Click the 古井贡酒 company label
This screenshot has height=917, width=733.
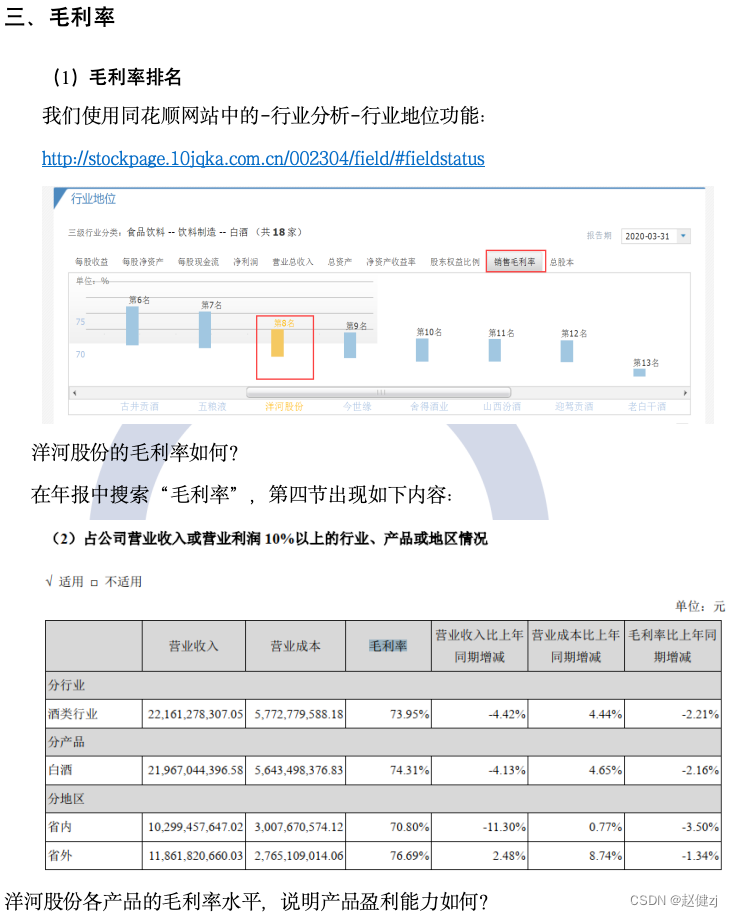139,406
